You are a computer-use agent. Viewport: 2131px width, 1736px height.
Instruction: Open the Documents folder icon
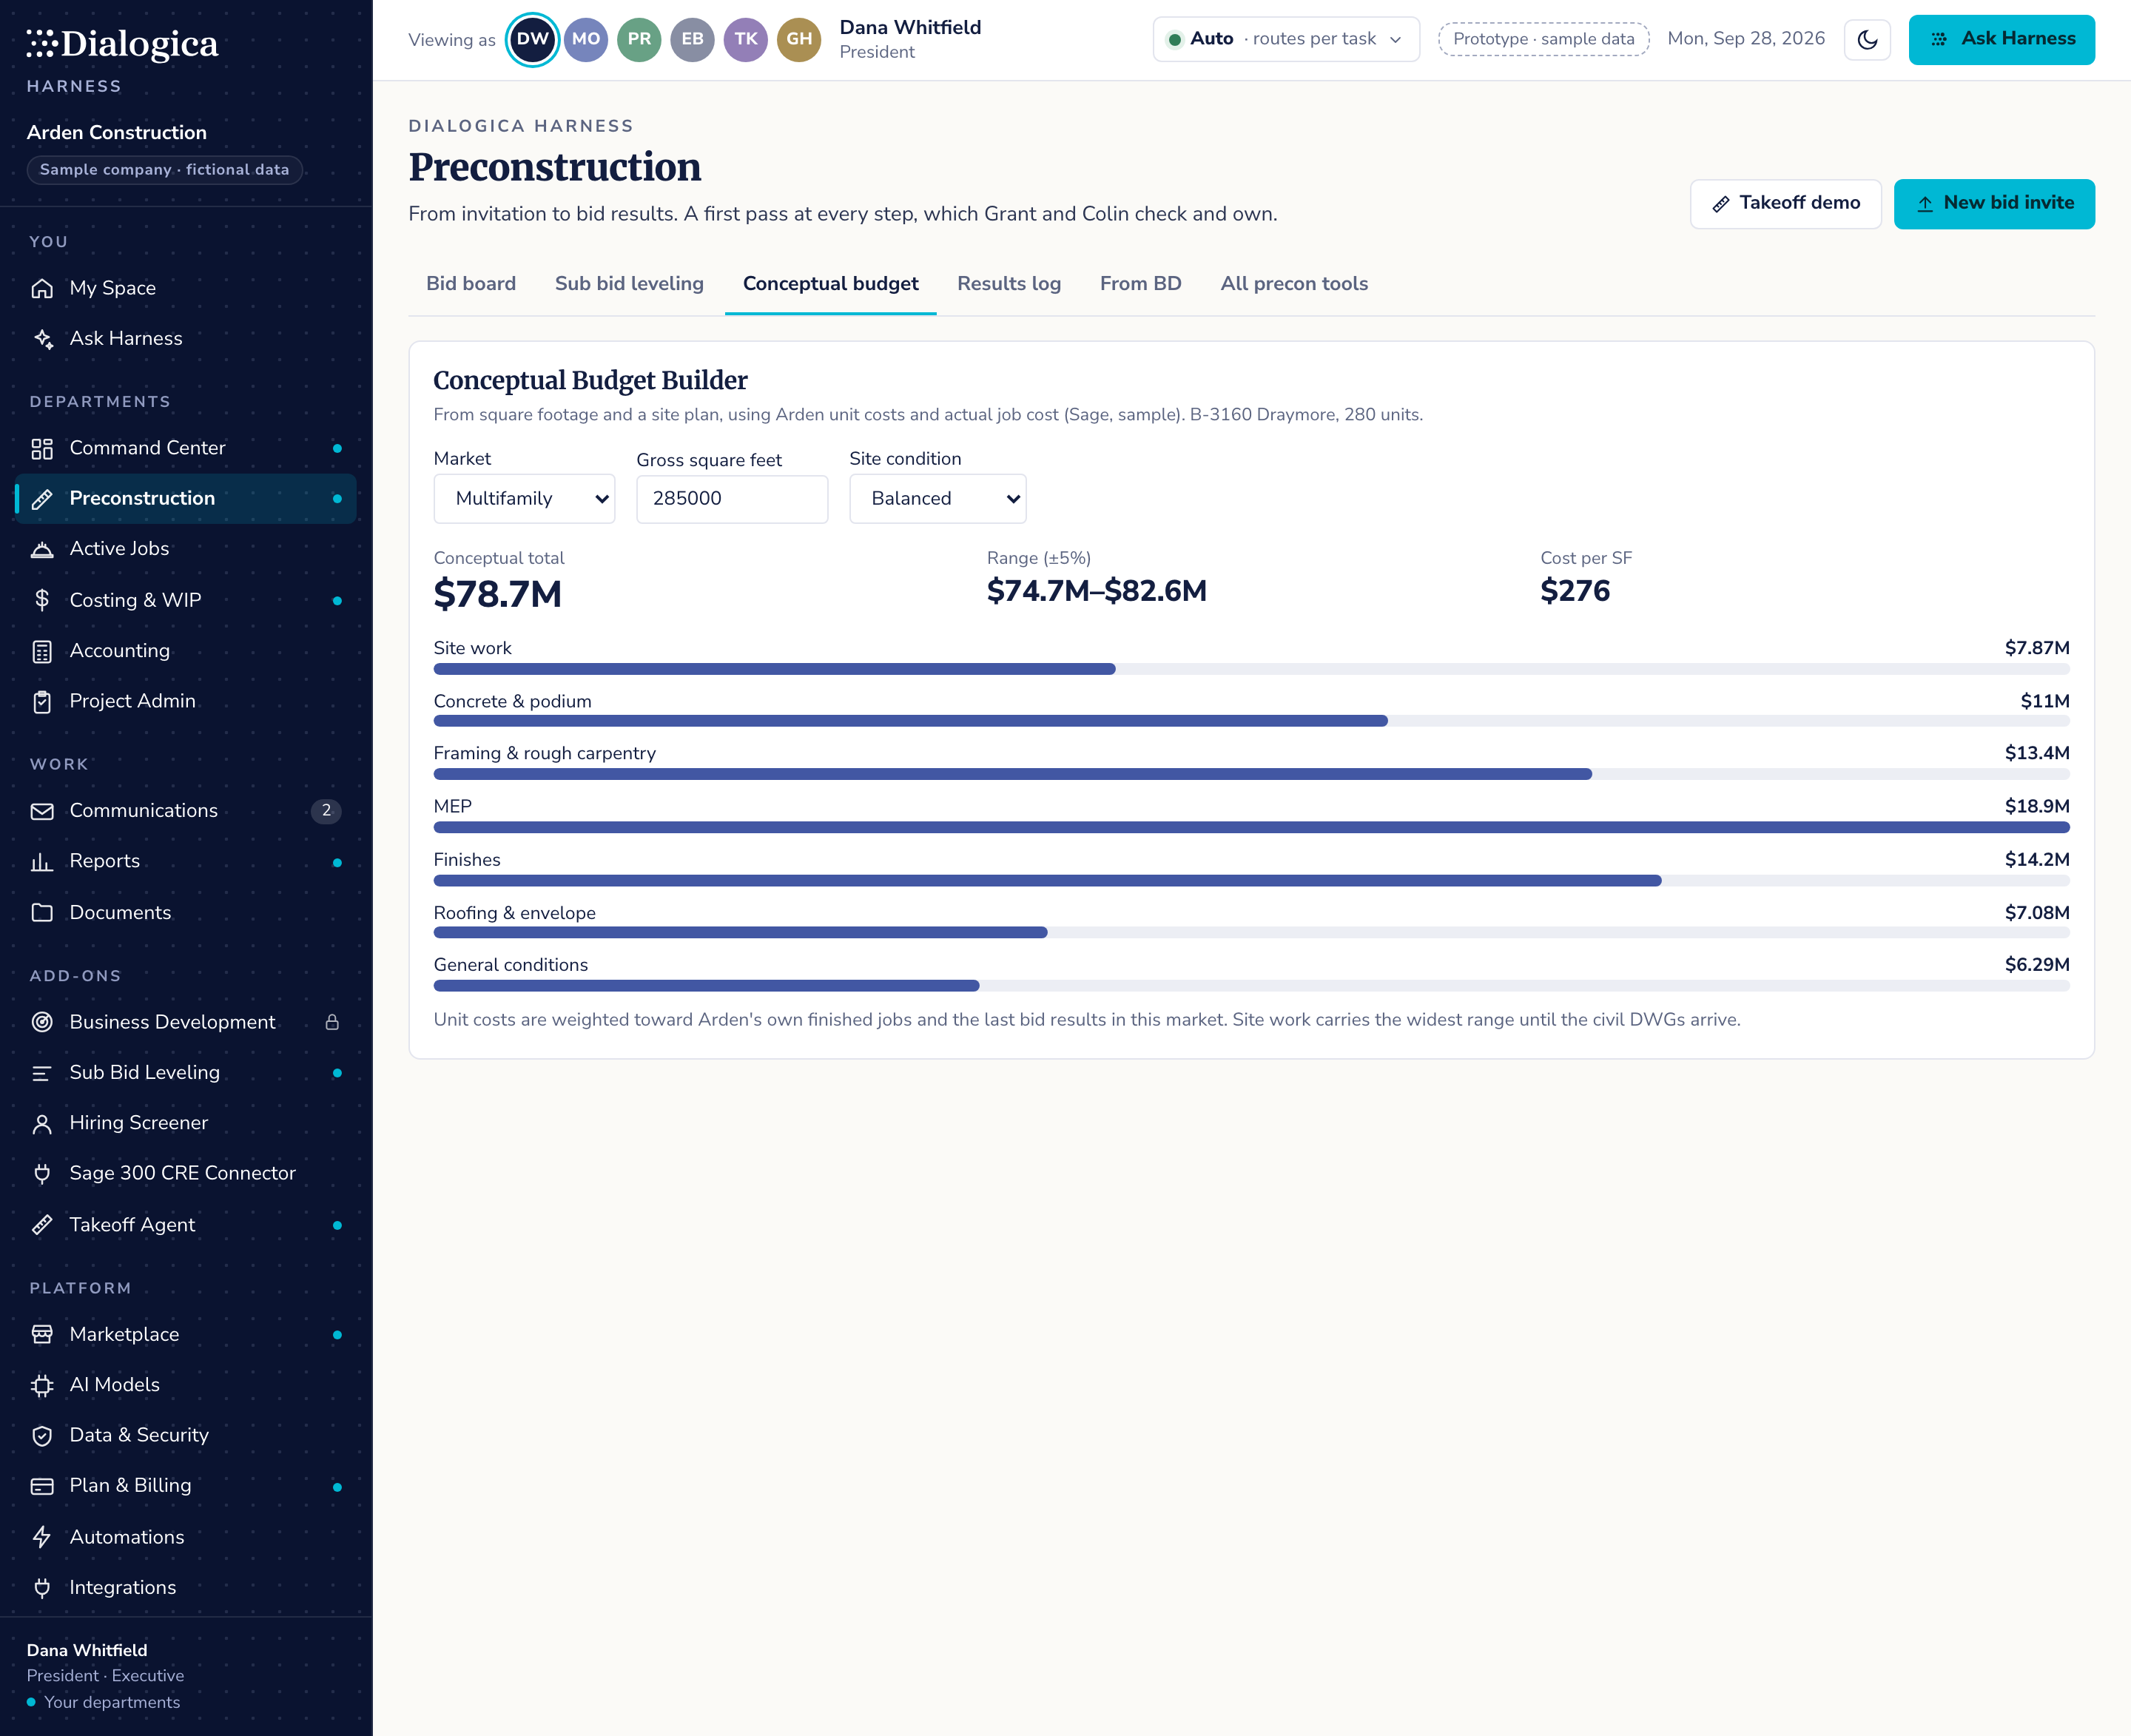[42, 912]
